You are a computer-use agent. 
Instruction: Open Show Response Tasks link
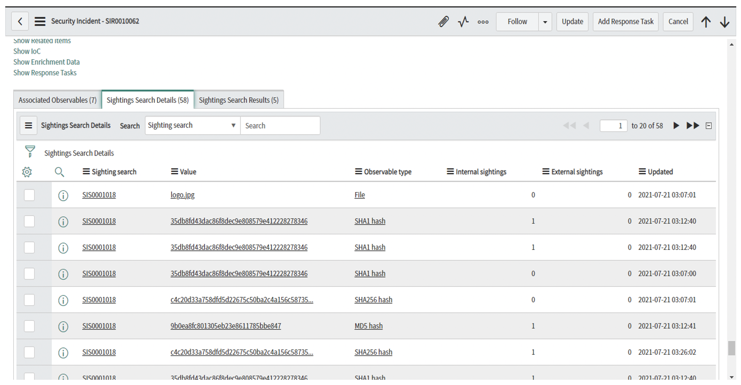click(45, 73)
